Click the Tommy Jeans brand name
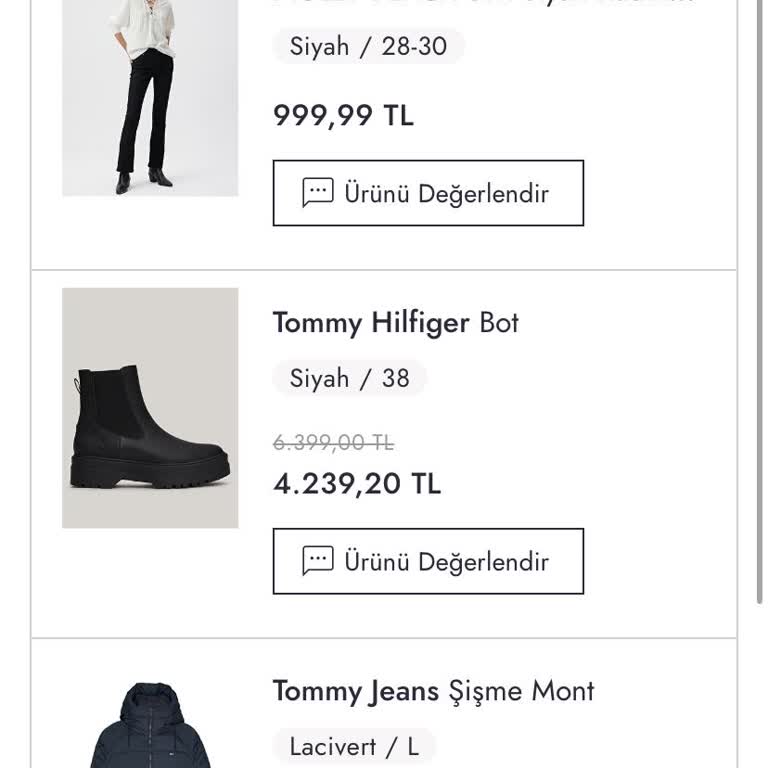 pyautogui.click(x=356, y=691)
